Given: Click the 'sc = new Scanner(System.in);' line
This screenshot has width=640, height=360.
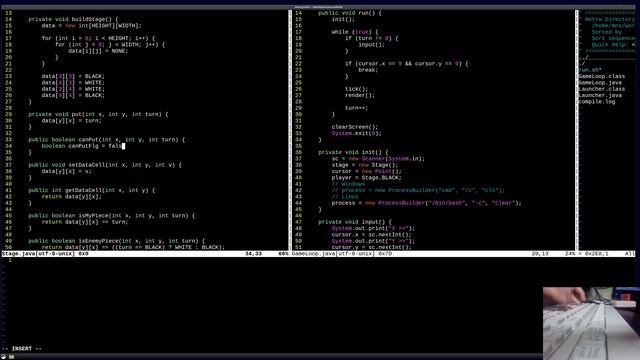Looking at the screenshot, I should pyautogui.click(x=378, y=158).
